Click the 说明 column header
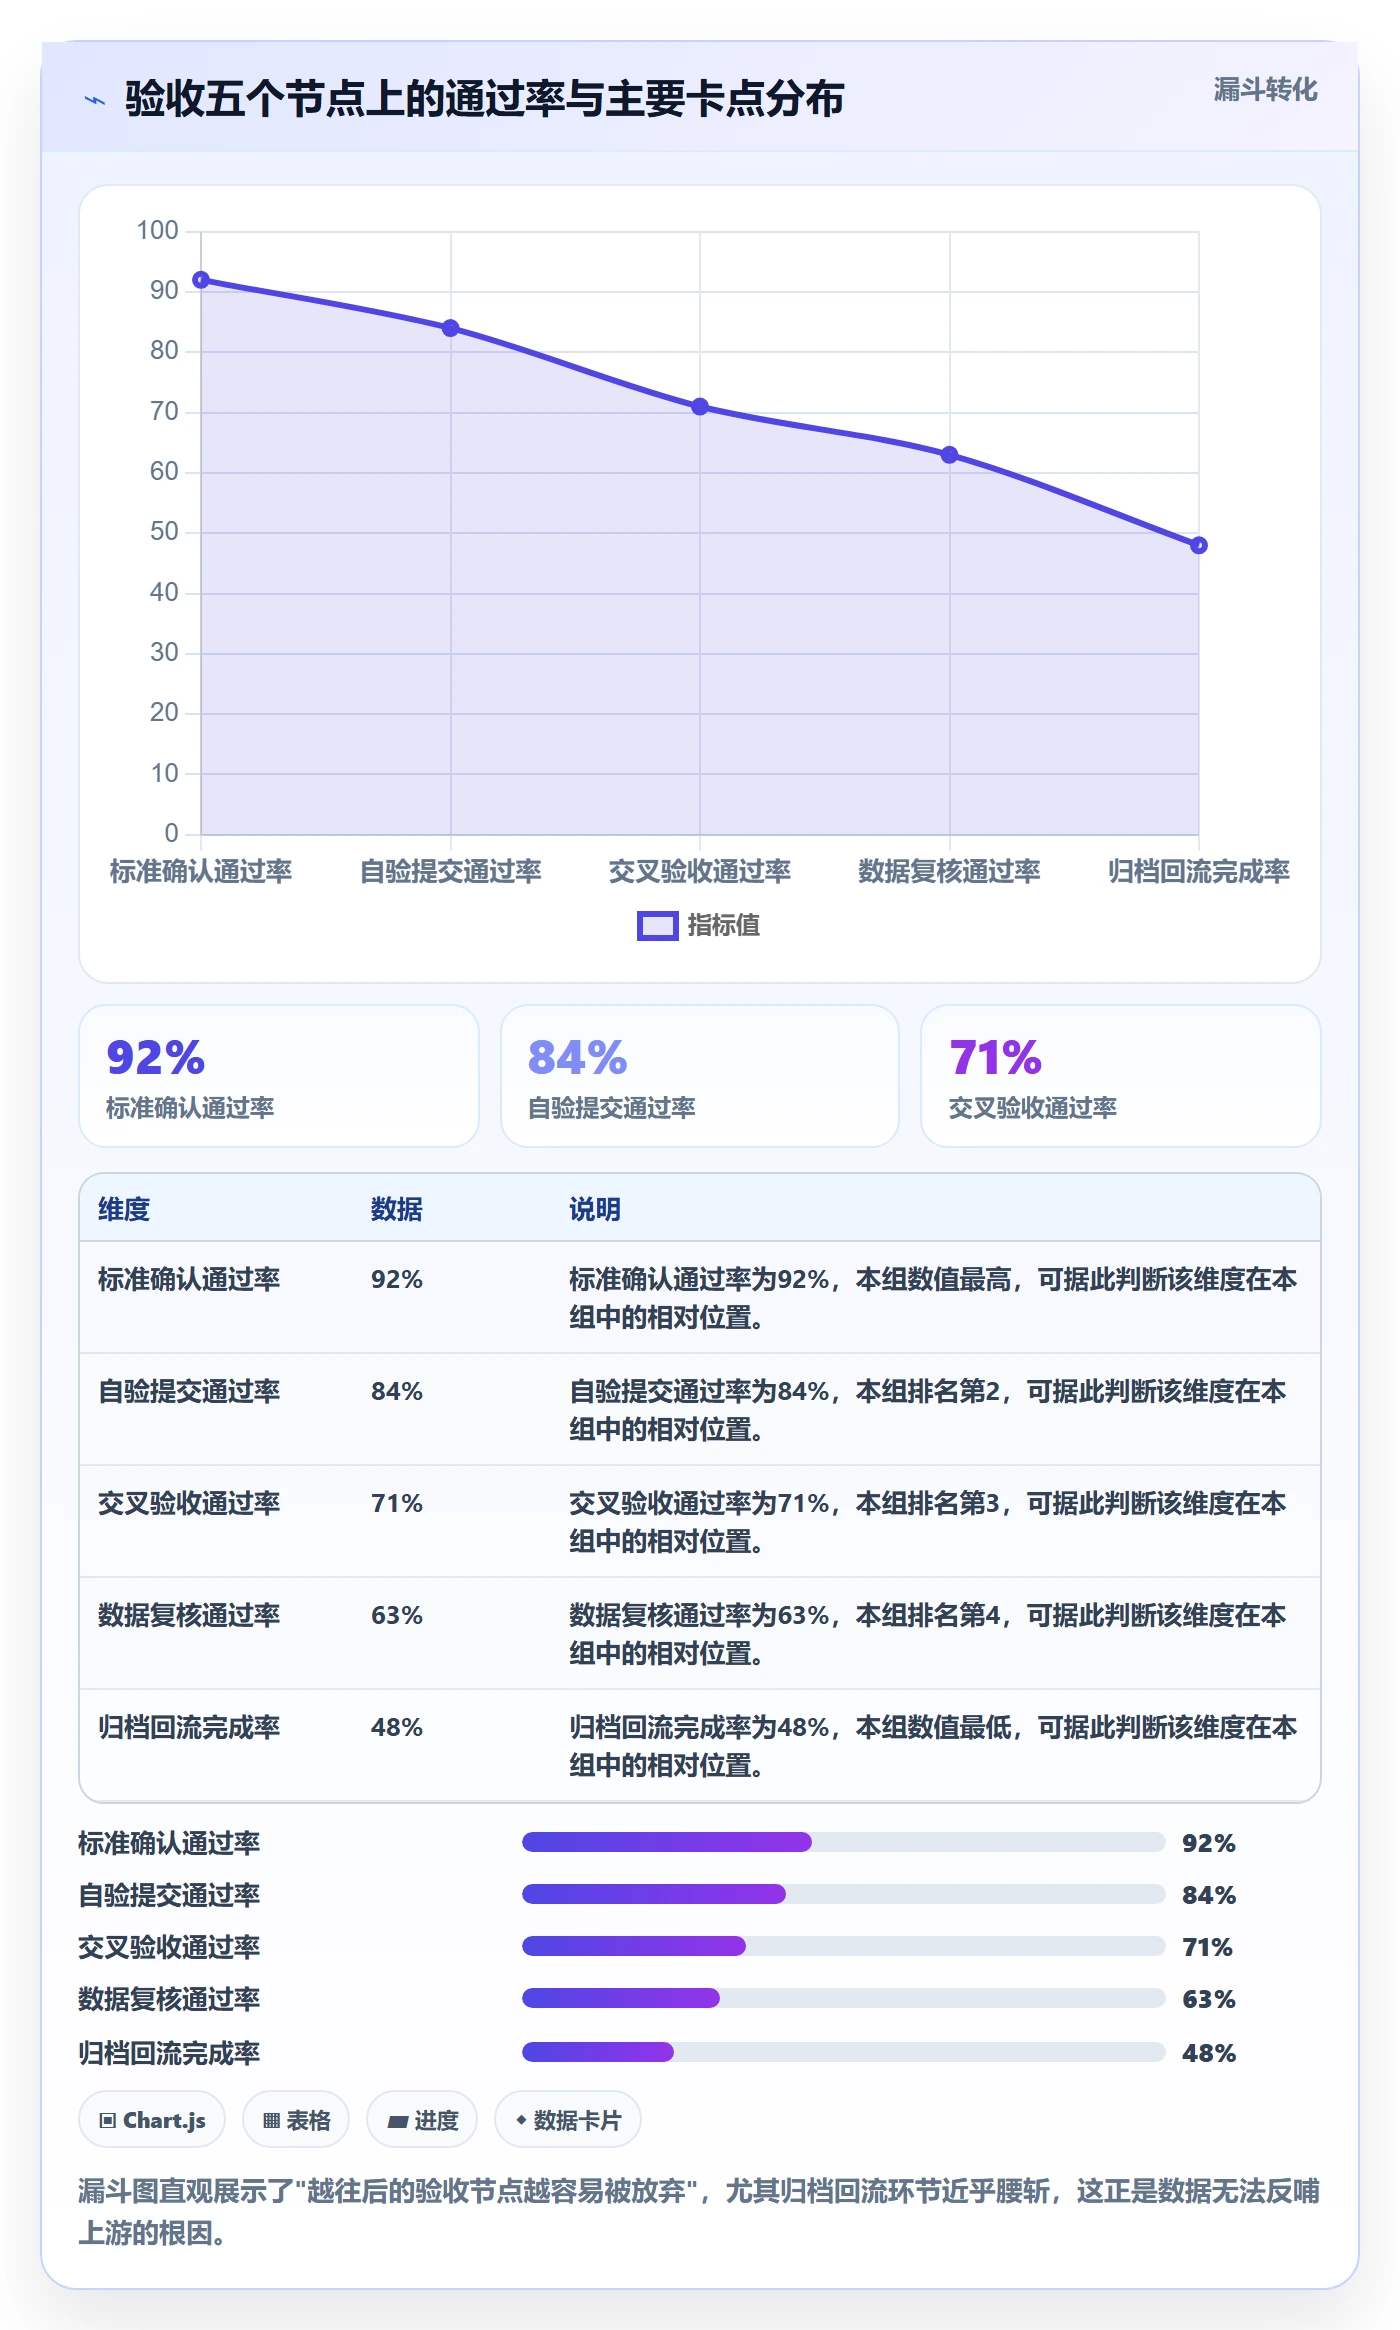This screenshot has width=1400, height=2330. (x=595, y=1209)
